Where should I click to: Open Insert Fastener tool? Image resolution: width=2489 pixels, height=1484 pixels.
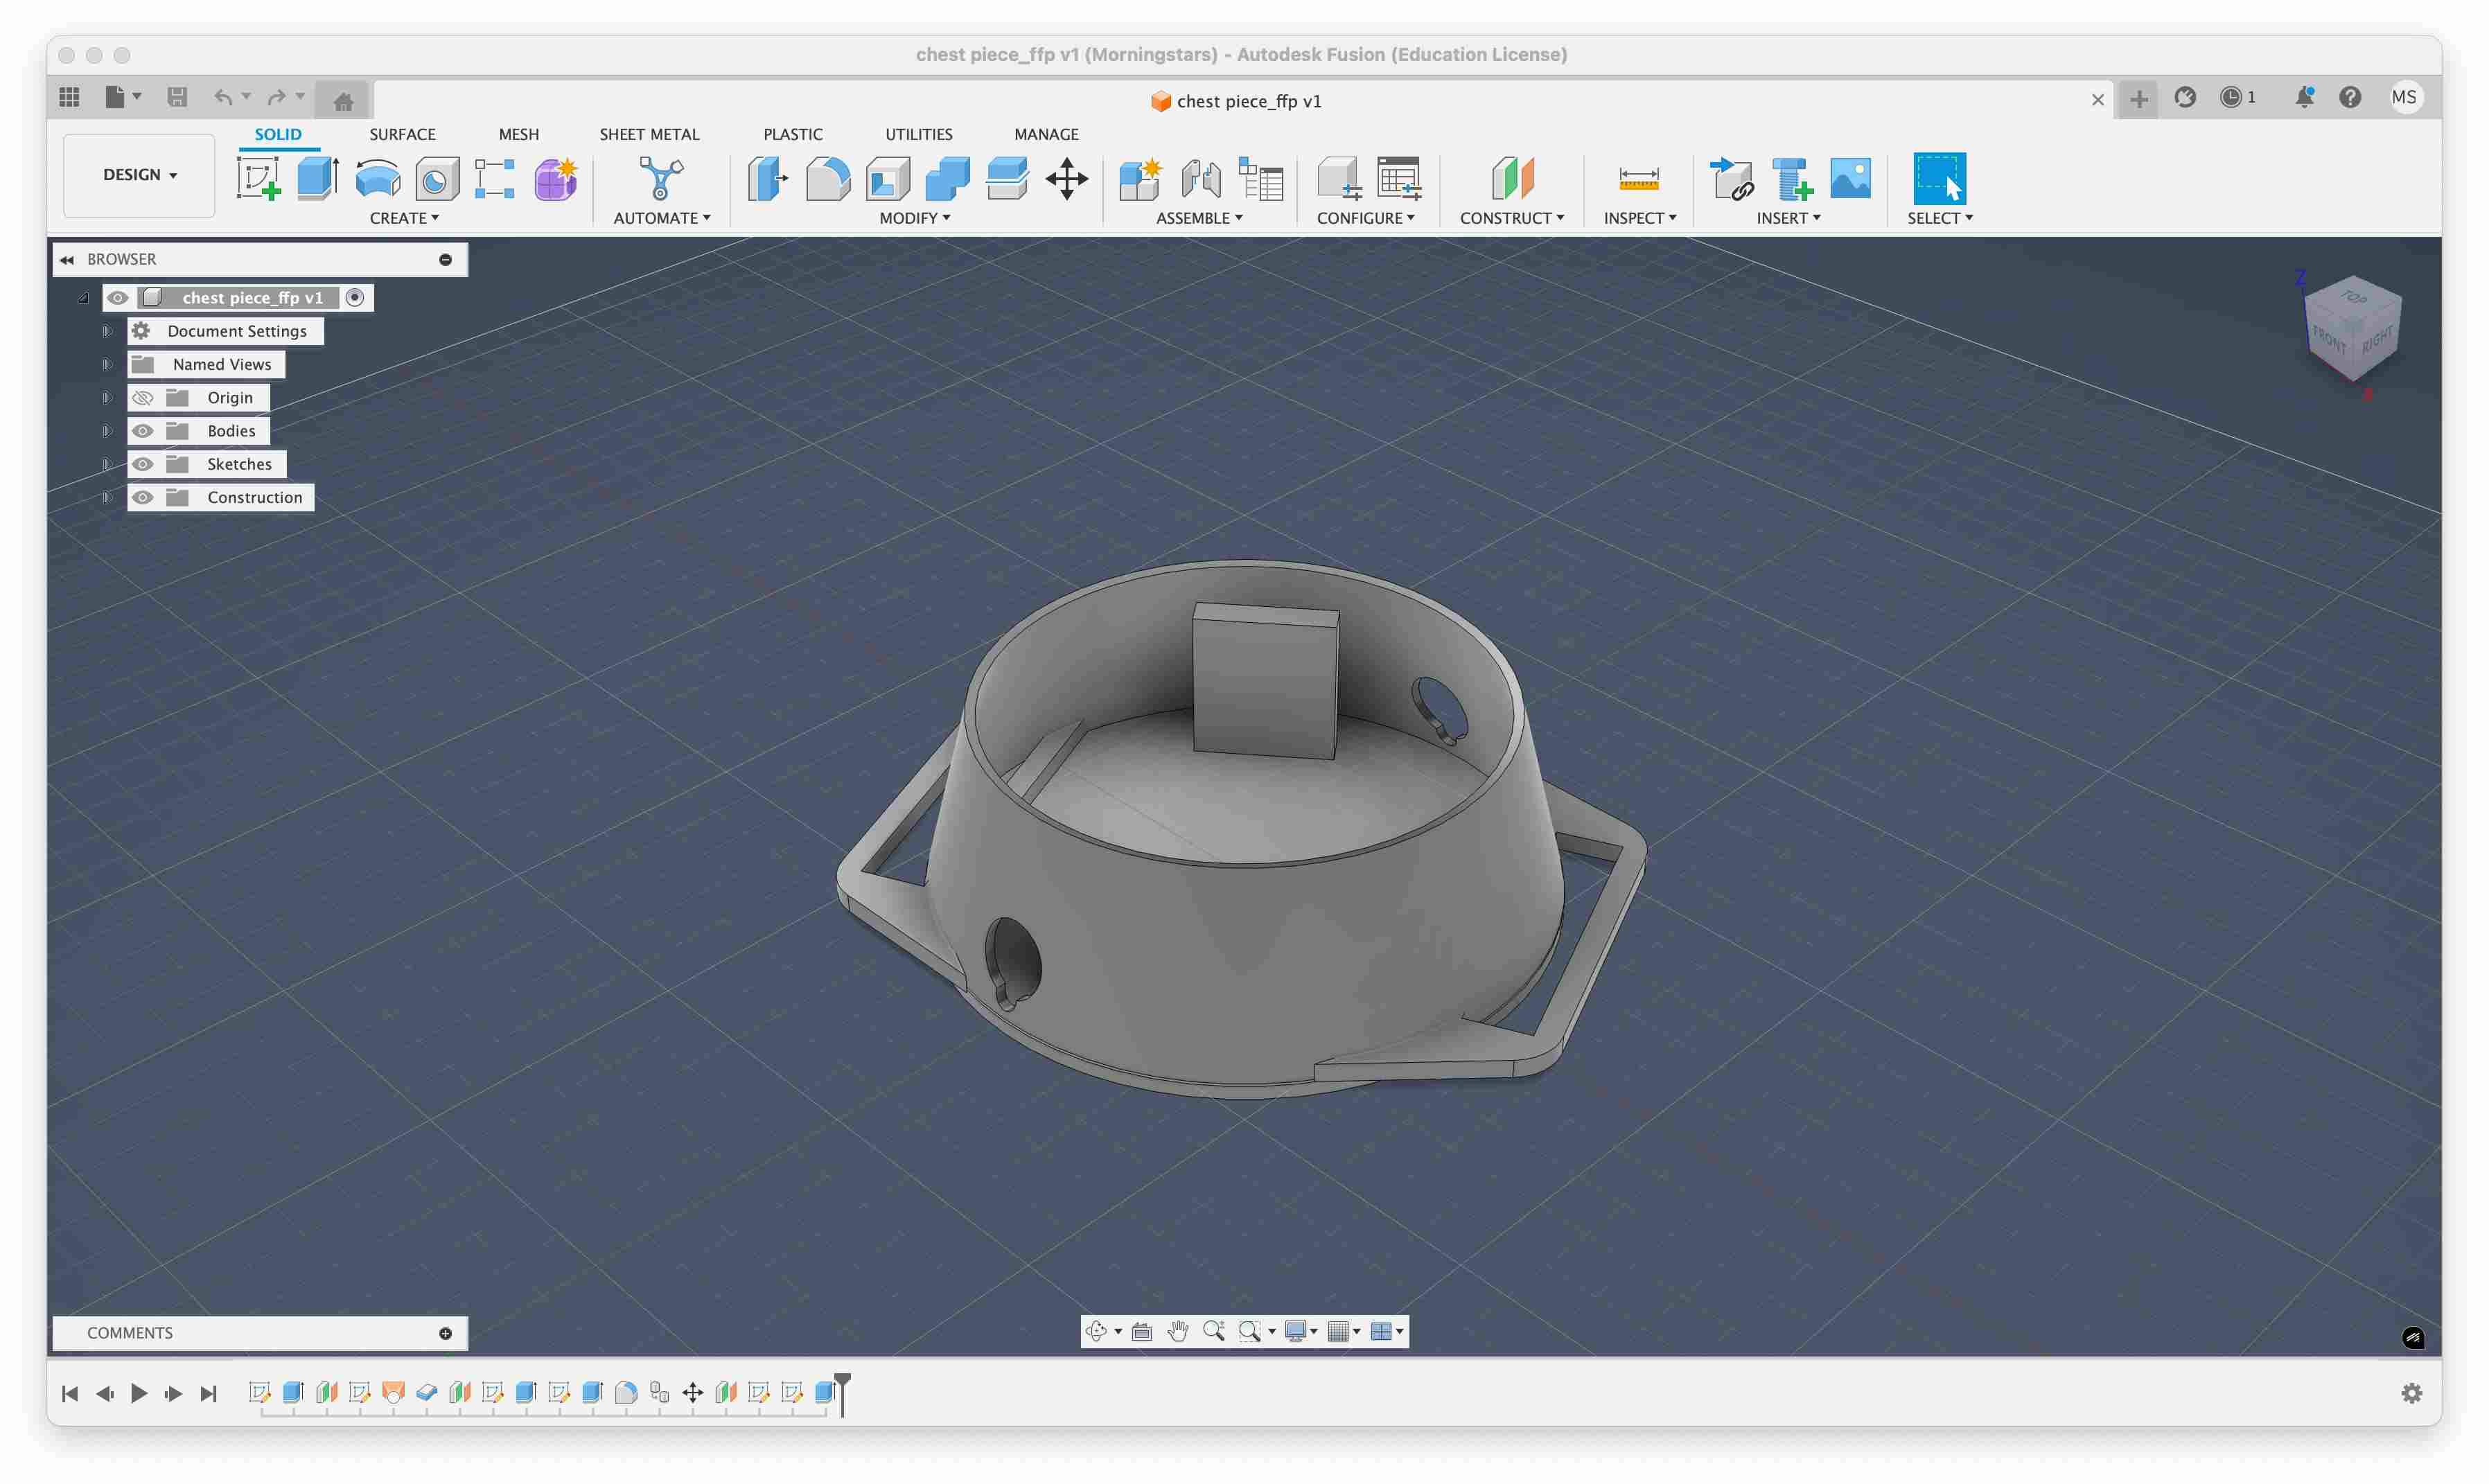coord(1792,179)
